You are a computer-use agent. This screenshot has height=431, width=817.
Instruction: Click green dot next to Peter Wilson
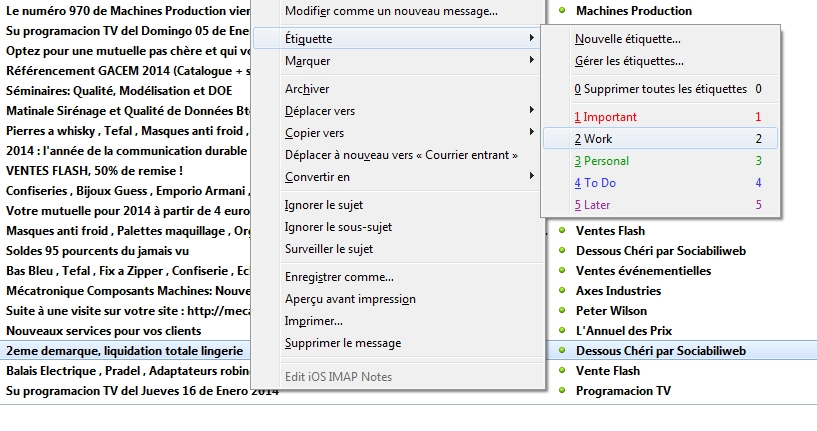tap(563, 311)
